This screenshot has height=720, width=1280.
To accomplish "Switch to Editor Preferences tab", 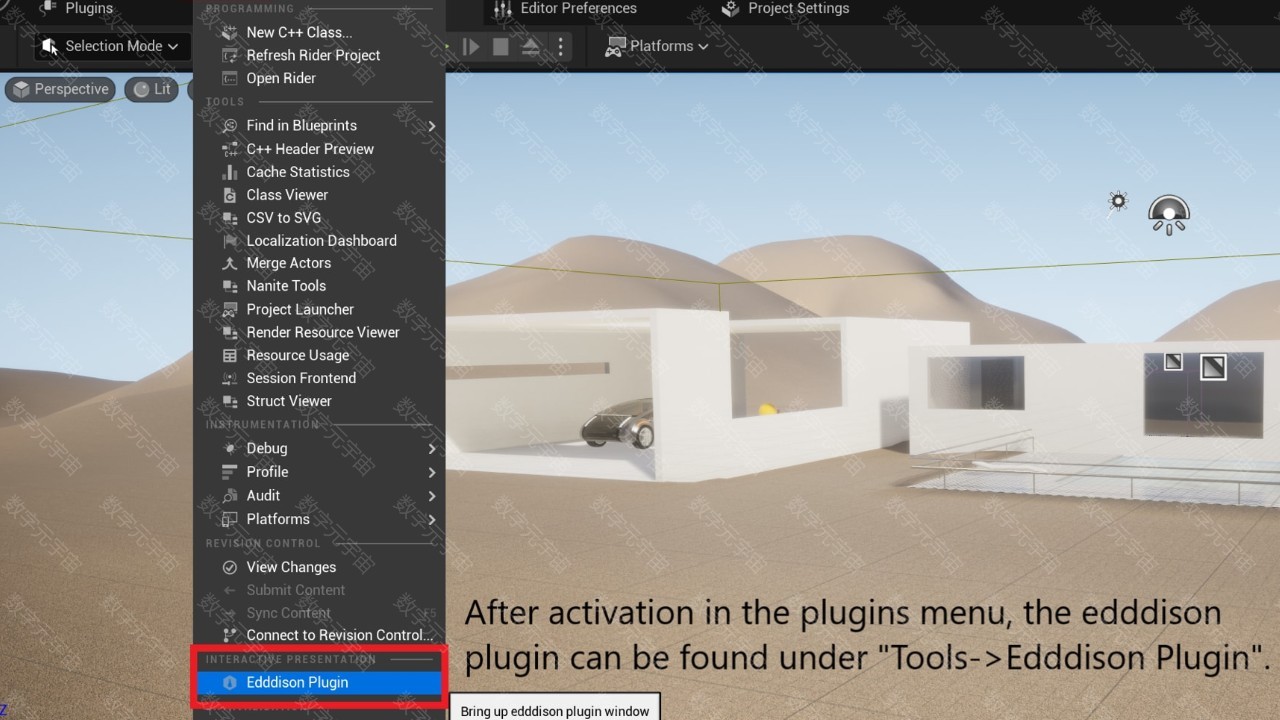I will coord(565,9).
